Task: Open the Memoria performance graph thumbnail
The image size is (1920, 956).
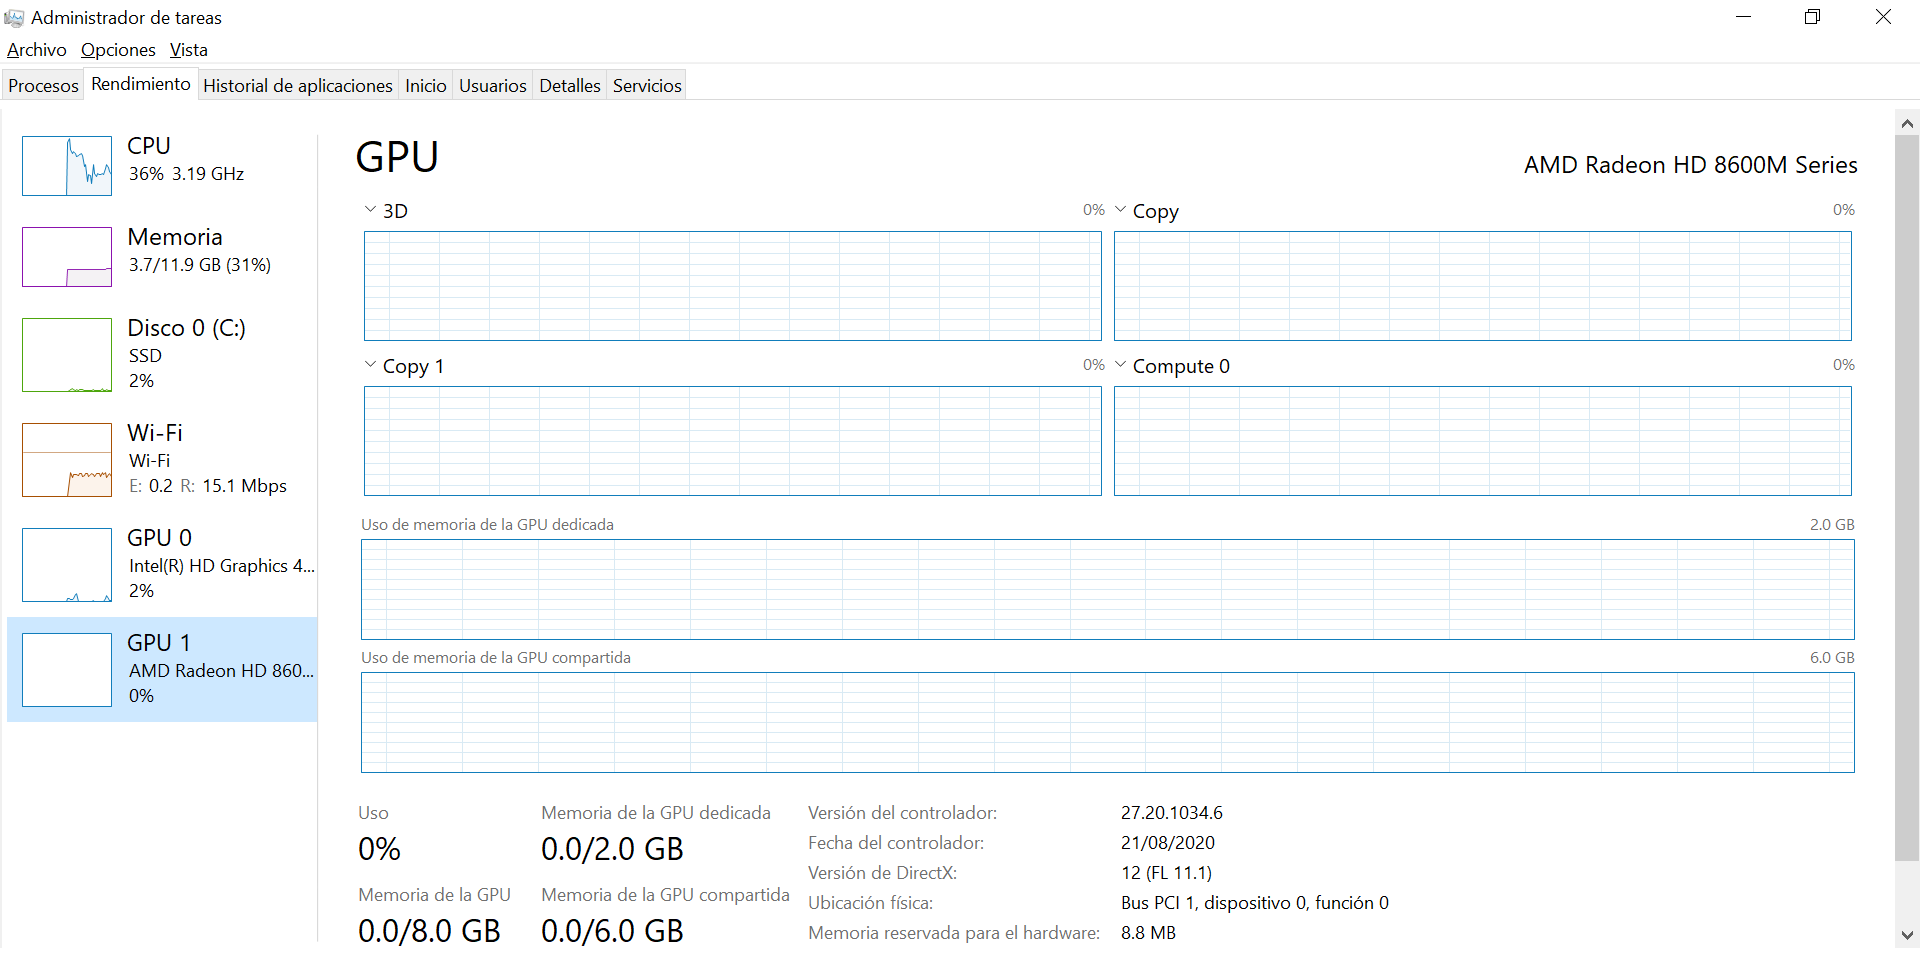Action: [x=67, y=257]
